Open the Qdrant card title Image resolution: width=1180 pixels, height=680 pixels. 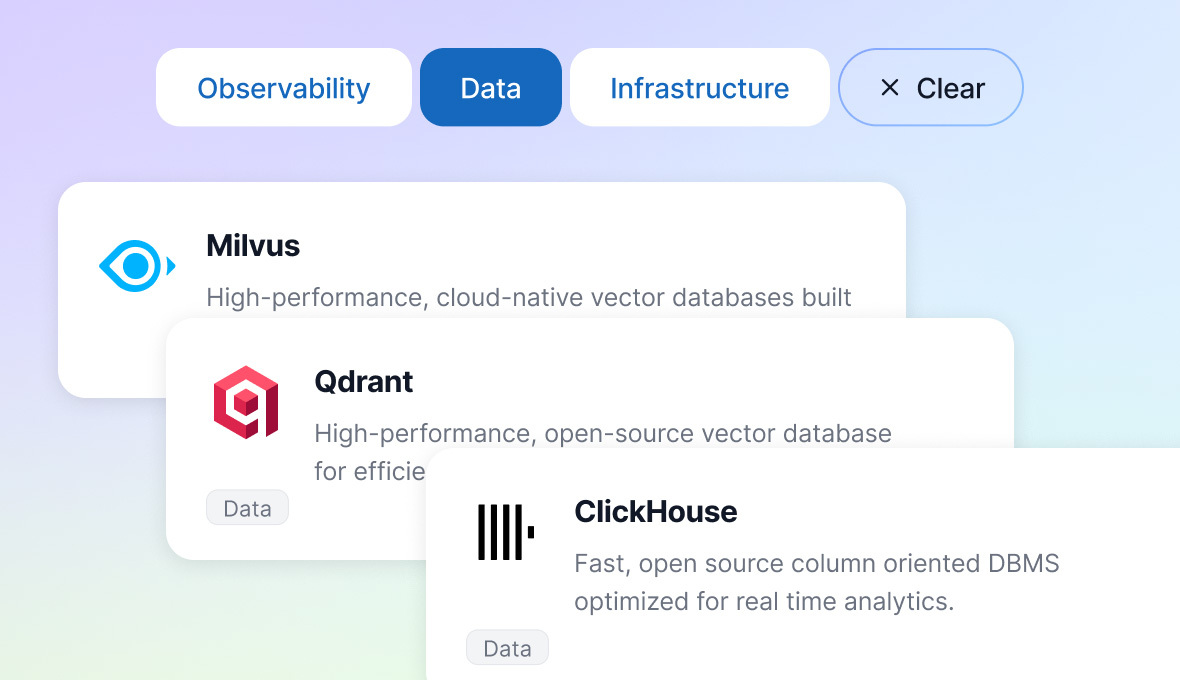click(363, 382)
